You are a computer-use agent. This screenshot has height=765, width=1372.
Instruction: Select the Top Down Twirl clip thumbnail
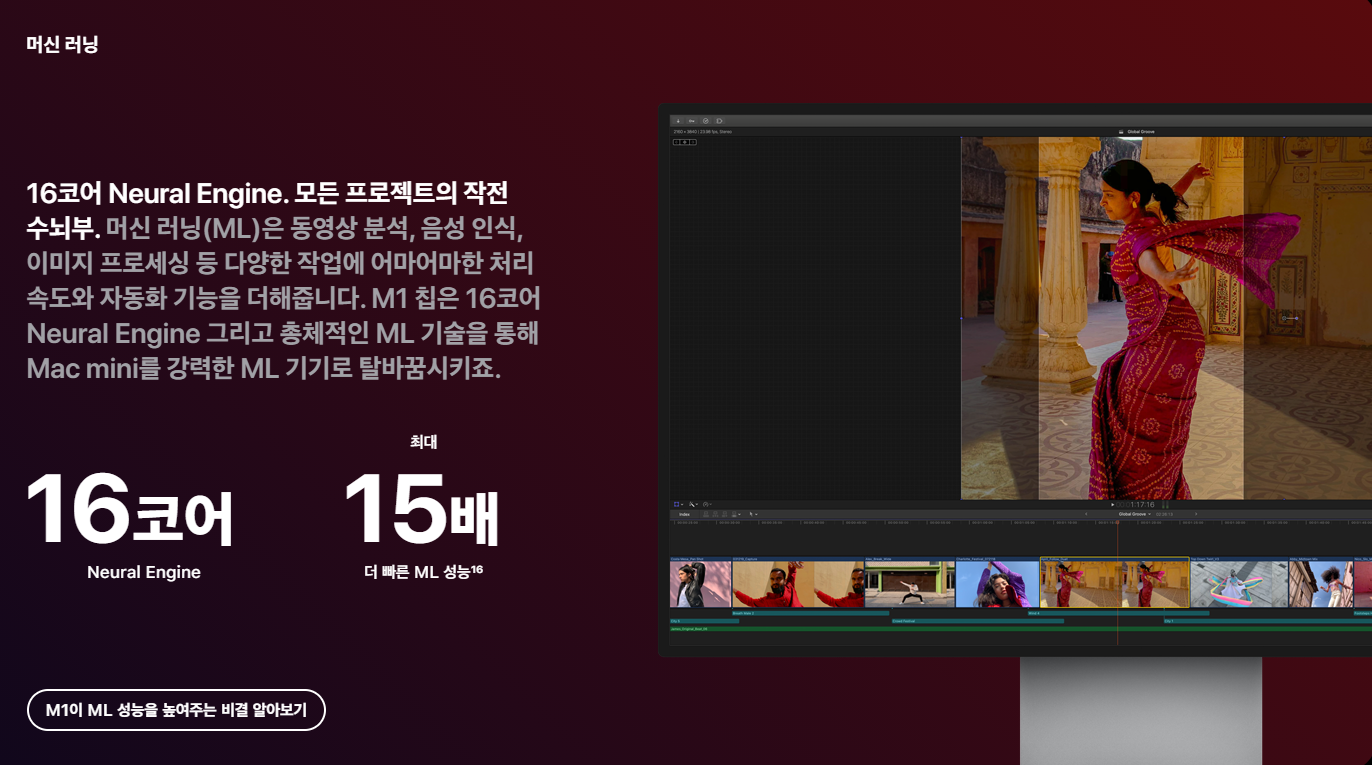point(1239,583)
